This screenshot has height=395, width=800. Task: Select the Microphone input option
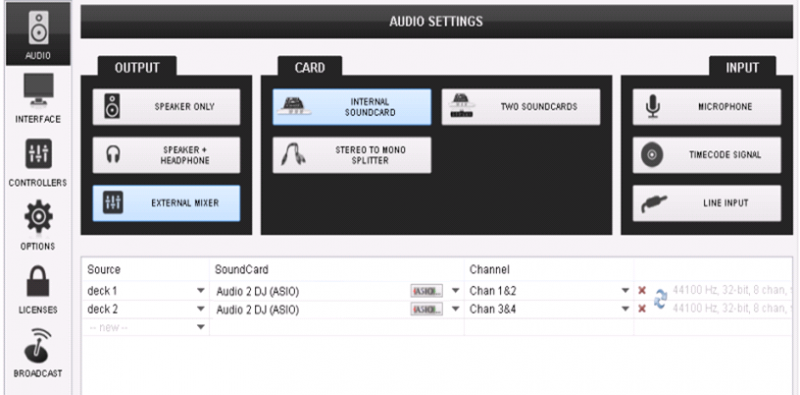(707, 107)
